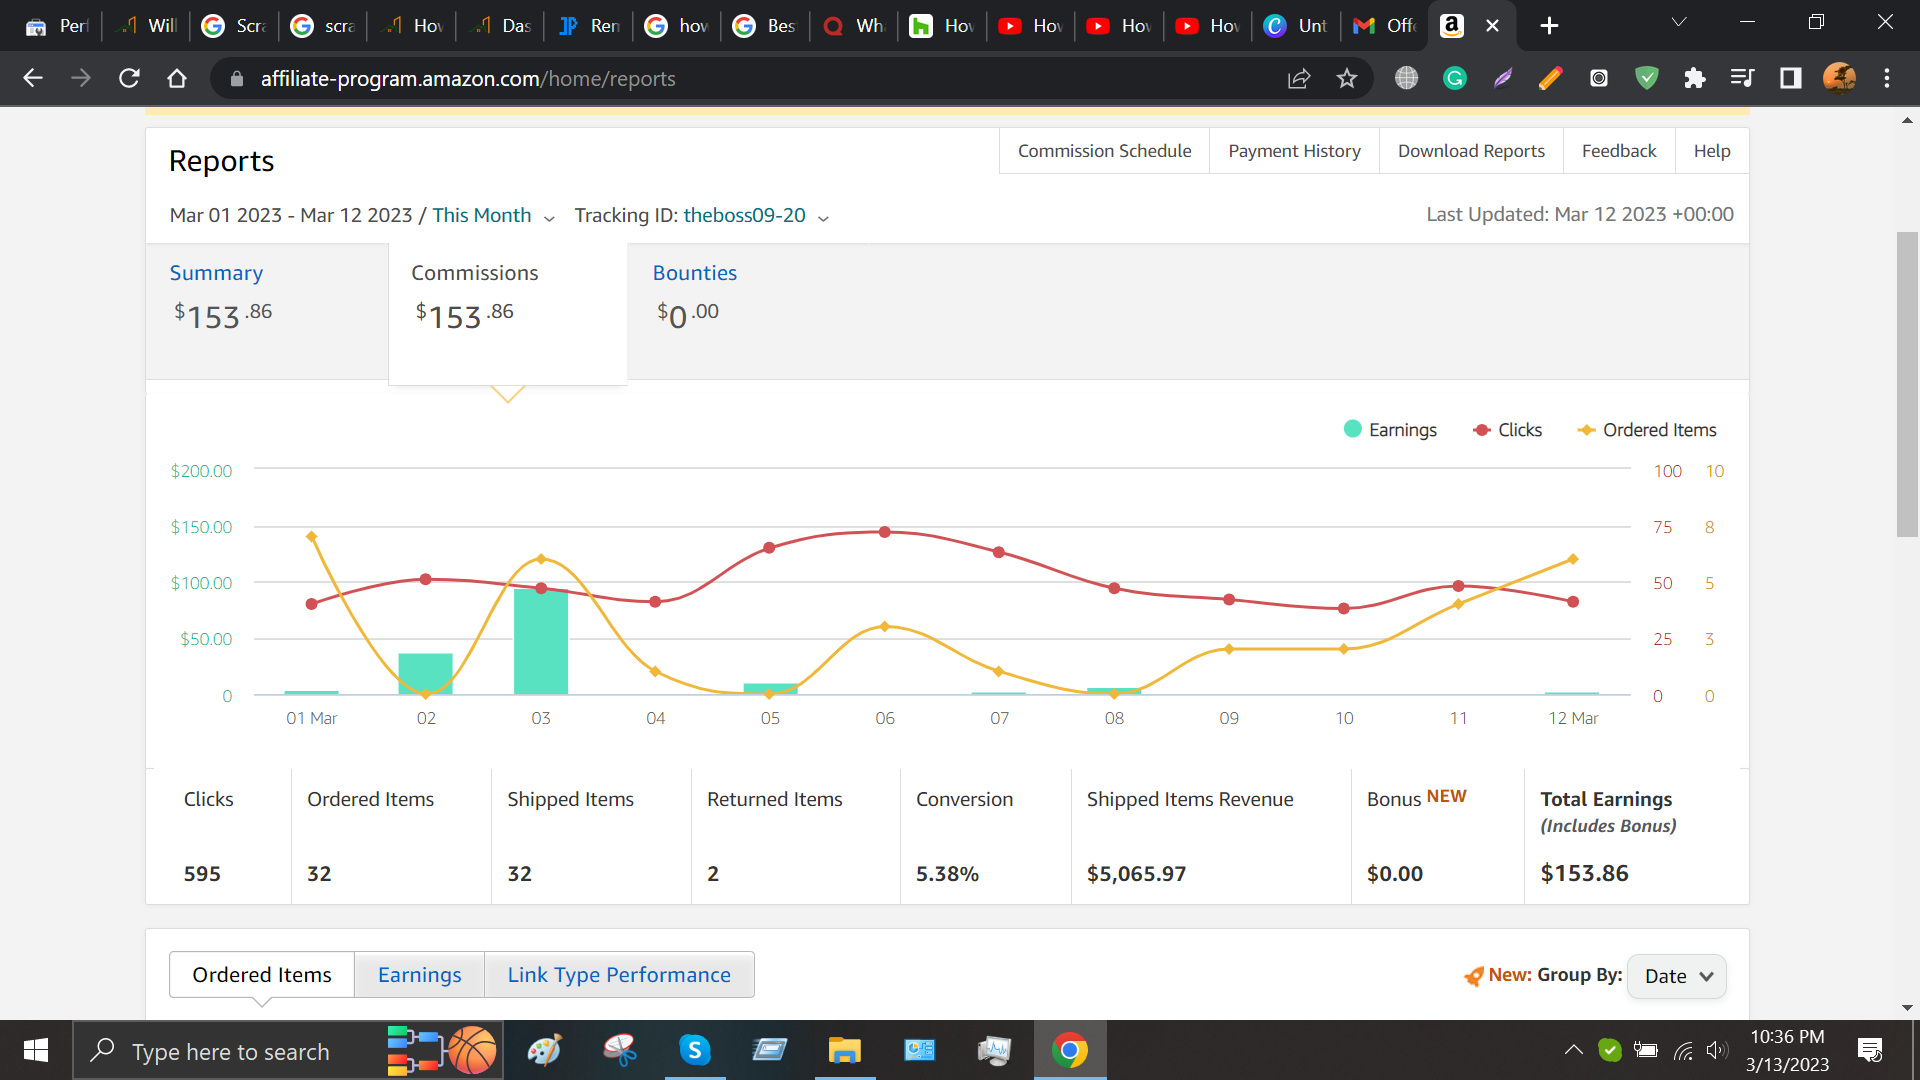Click the Total Earnings value $153.86
This screenshot has height=1080, width=1920.
(1584, 873)
